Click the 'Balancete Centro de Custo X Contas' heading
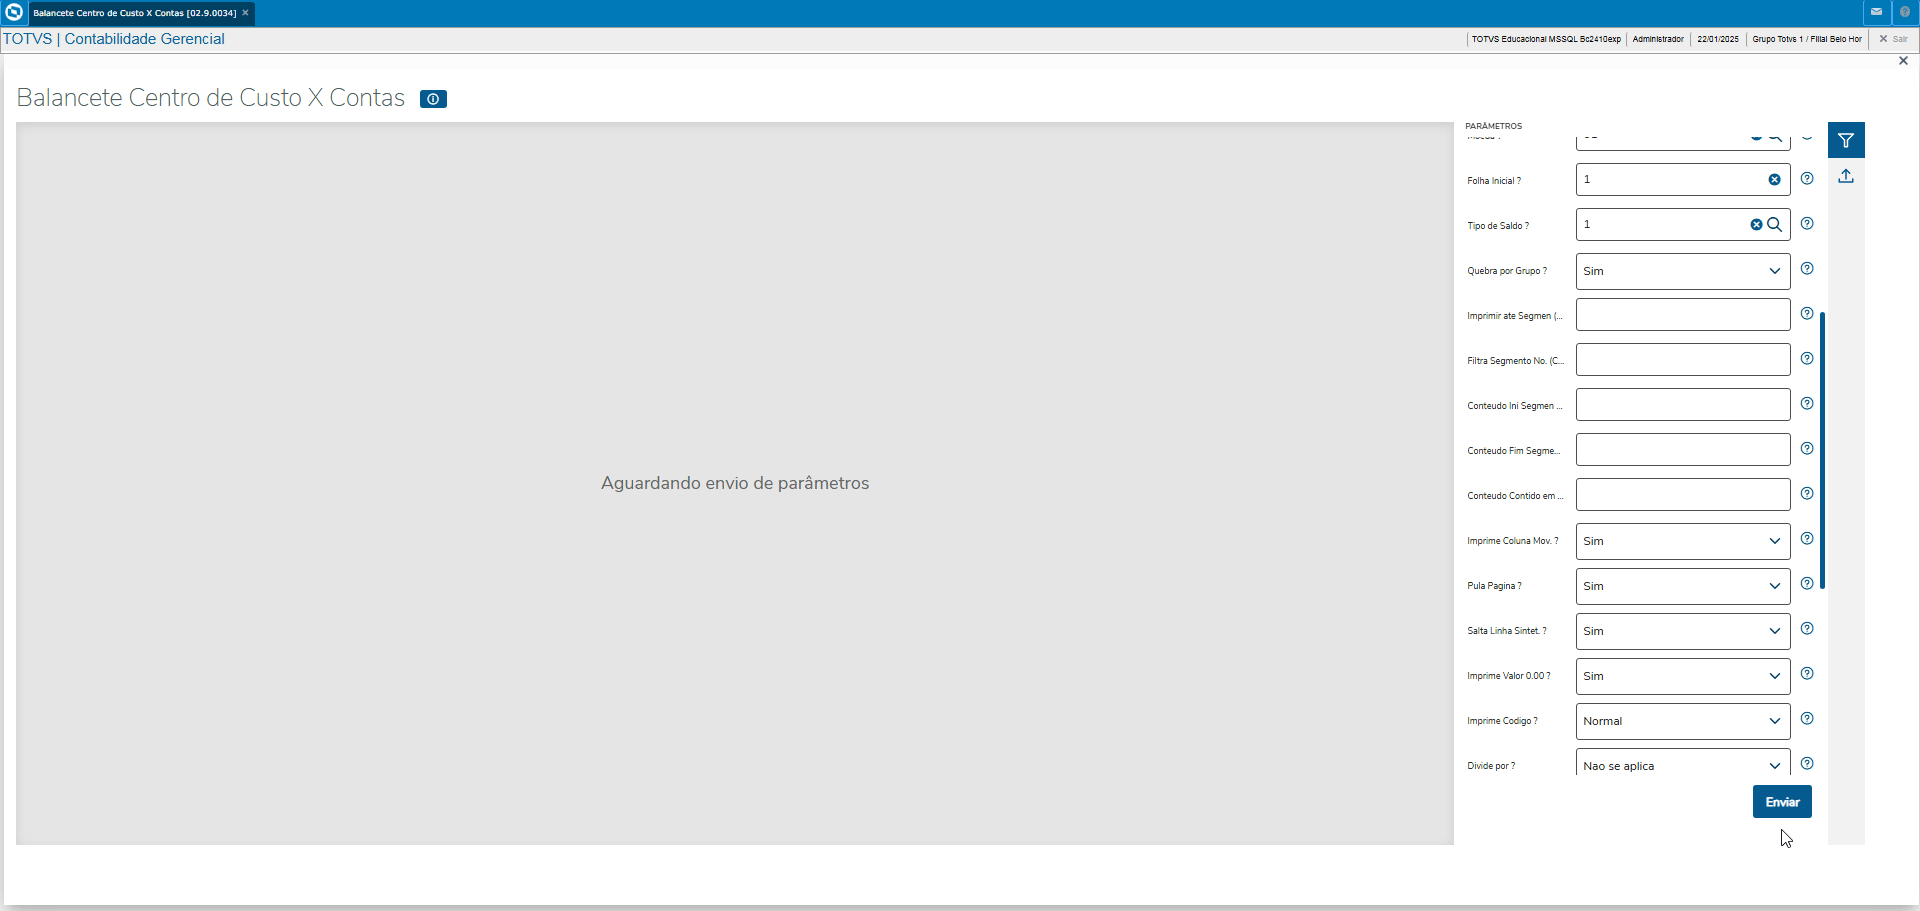This screenshot has width=1920, height=911. coord(211,98)
